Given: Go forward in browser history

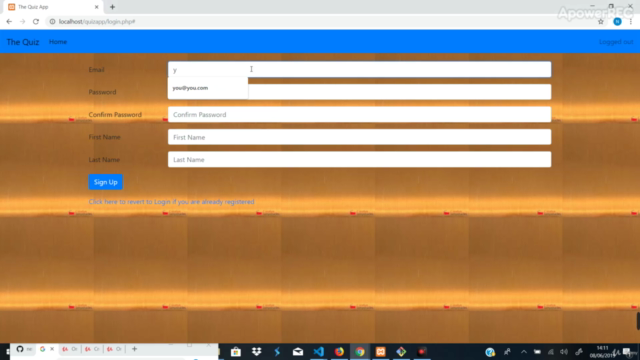Looking at the screenshot, I should pos(22,22).
